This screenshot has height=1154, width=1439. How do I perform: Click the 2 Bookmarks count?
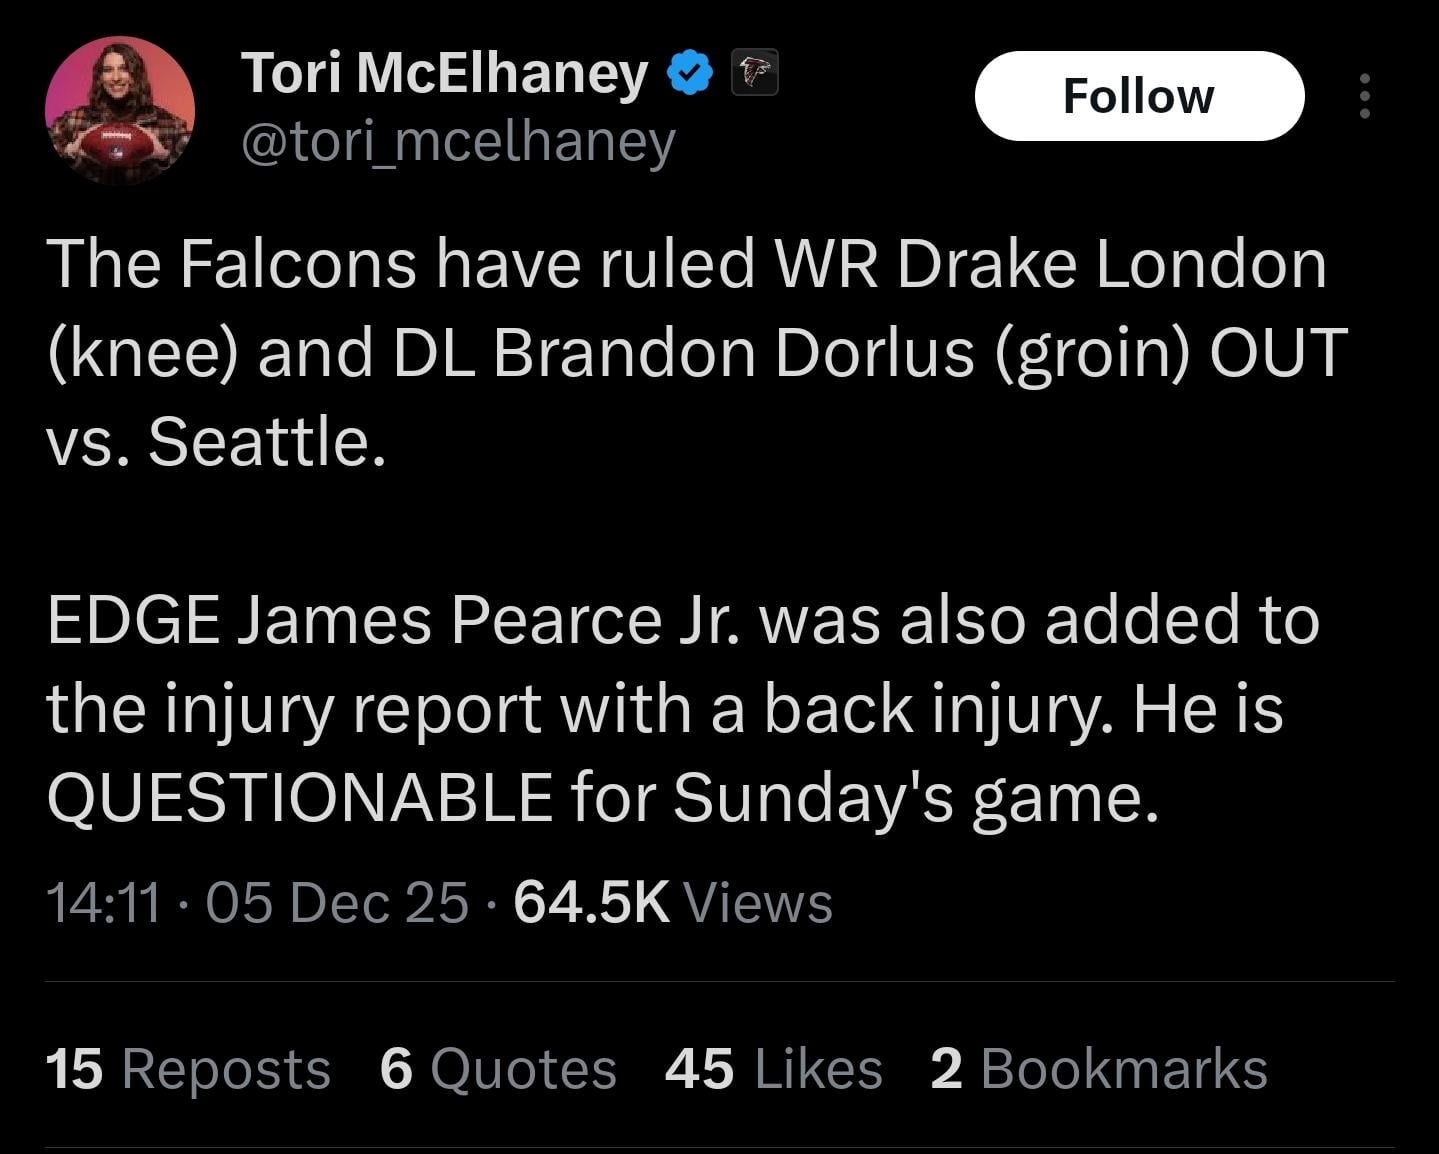[x=1098, y=1068]
